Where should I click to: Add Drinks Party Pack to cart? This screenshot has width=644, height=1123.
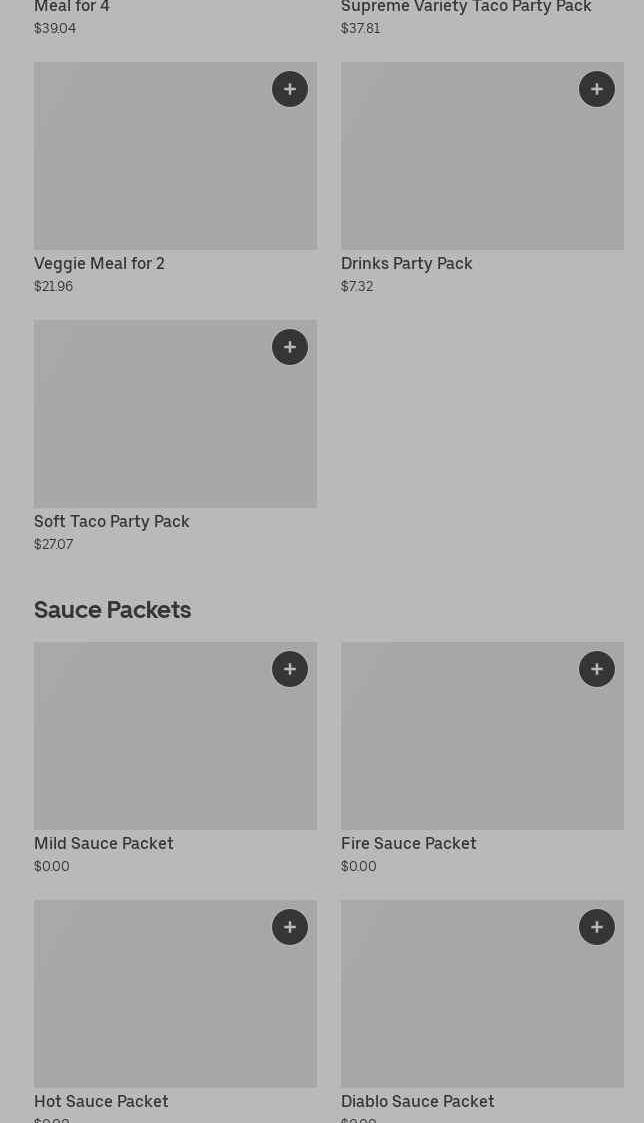tap(597, 89)
